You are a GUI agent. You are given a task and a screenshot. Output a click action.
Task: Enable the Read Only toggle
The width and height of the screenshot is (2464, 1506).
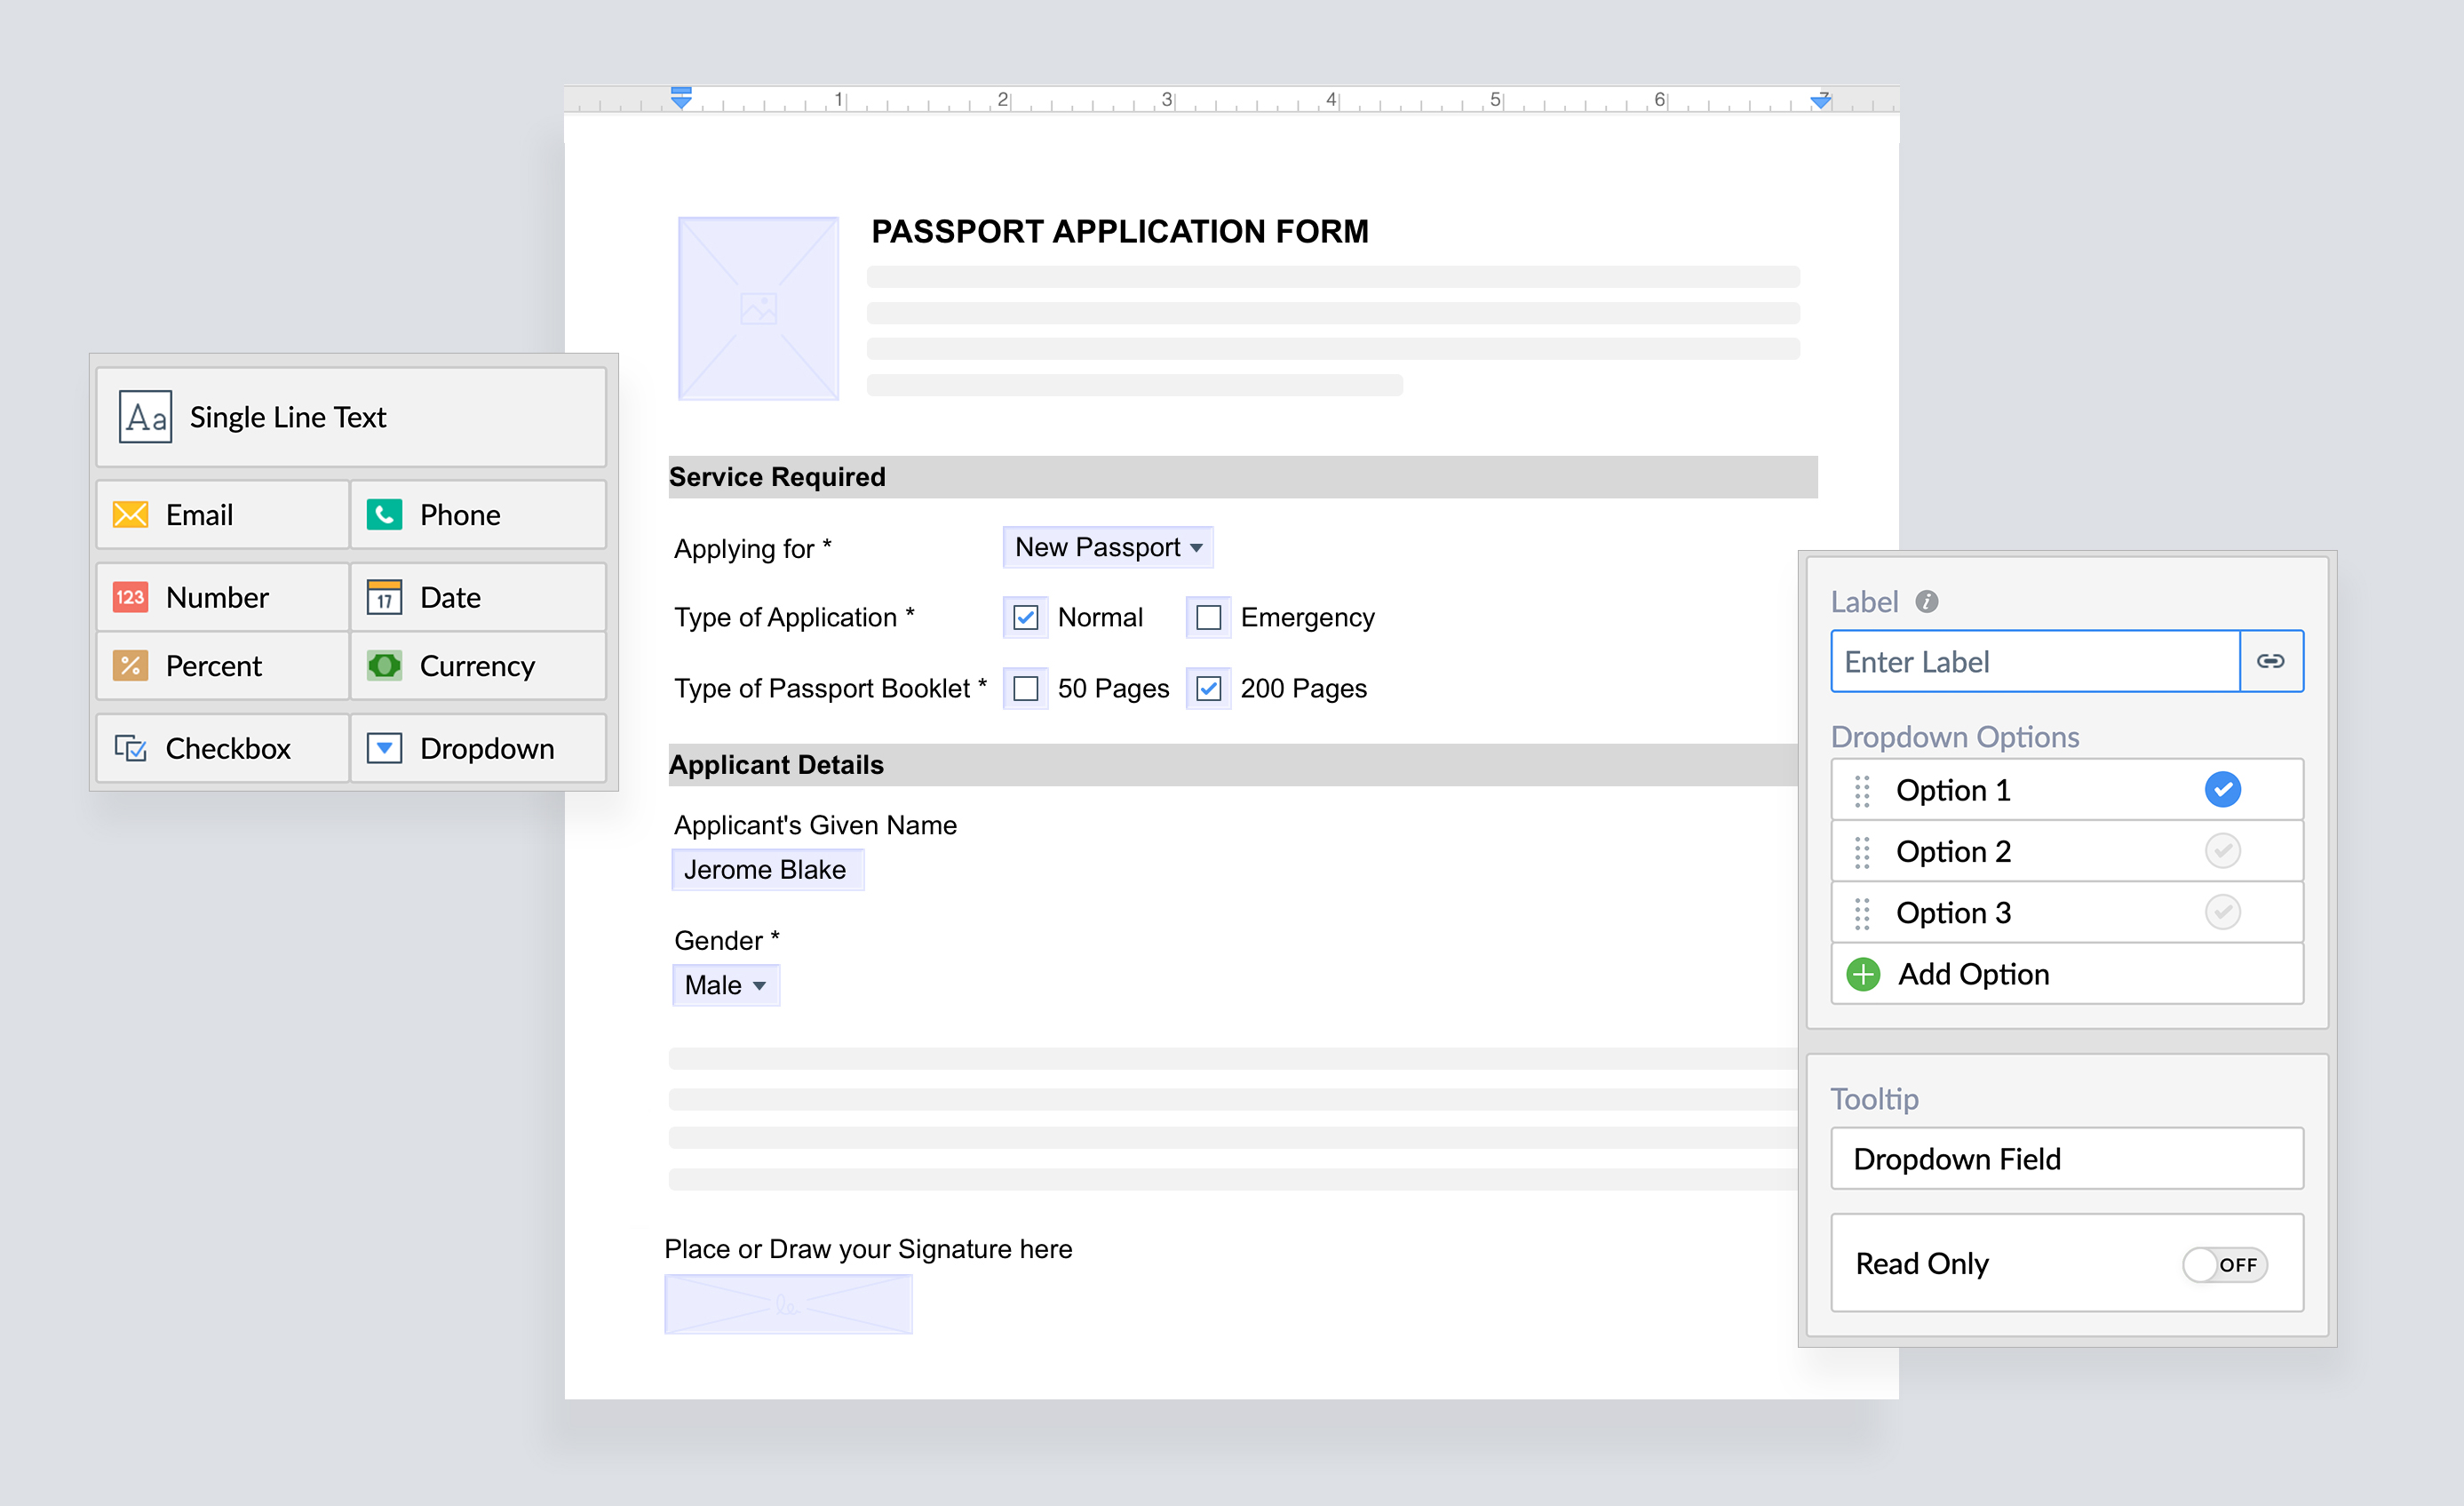click(2227, 1264)
